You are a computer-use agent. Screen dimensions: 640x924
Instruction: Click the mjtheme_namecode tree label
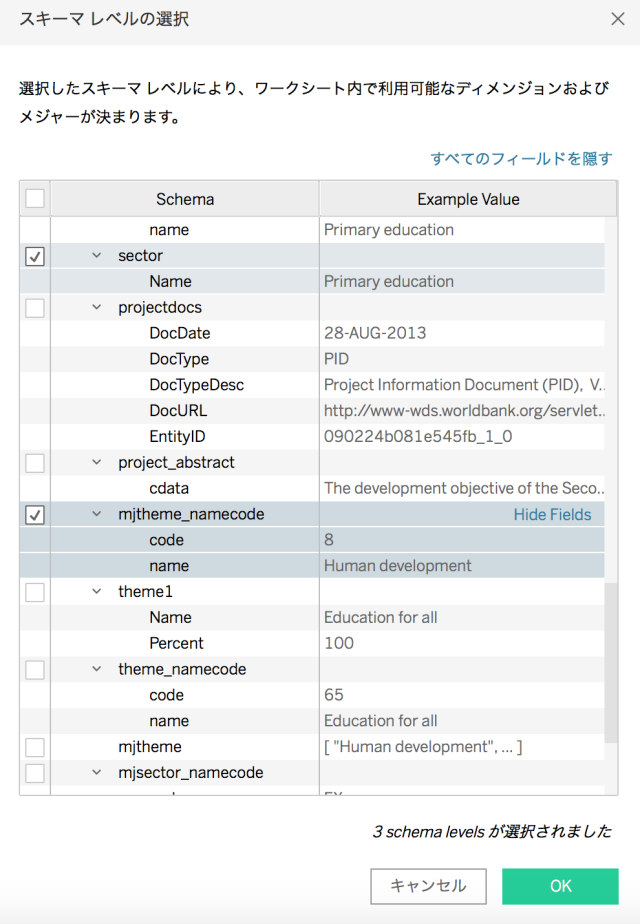coord(191,514)
